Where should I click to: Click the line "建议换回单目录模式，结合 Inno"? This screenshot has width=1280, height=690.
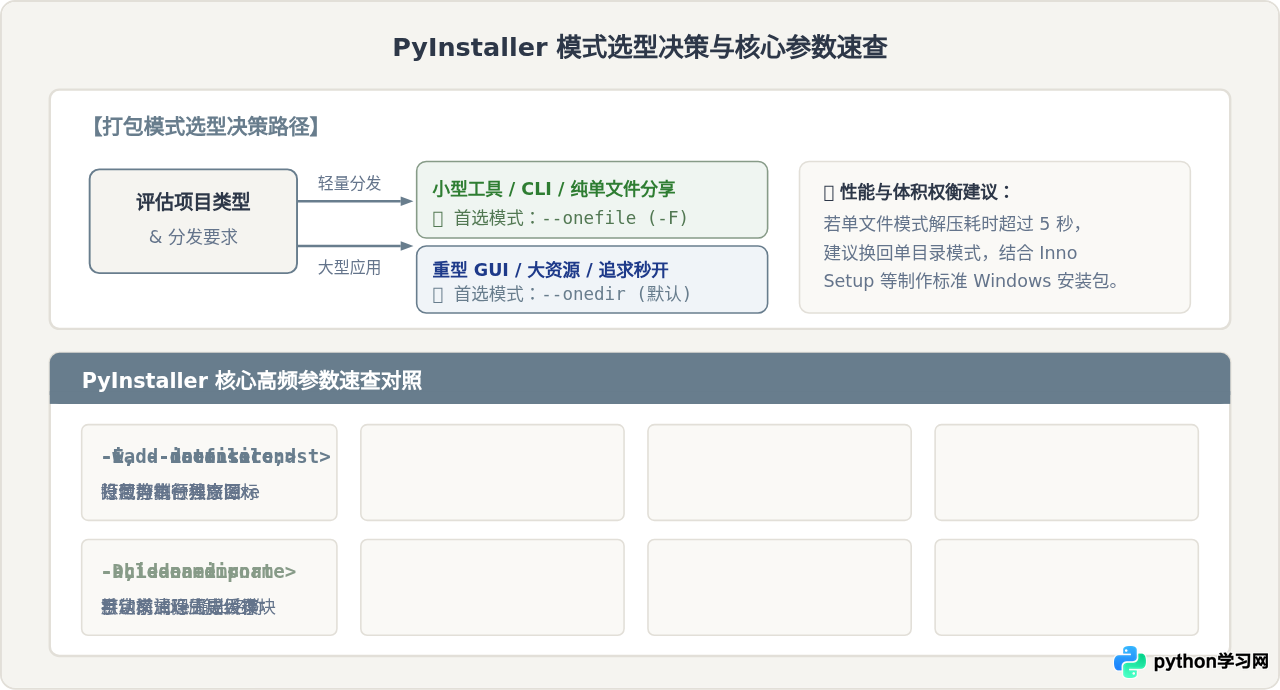pos(950,252)
